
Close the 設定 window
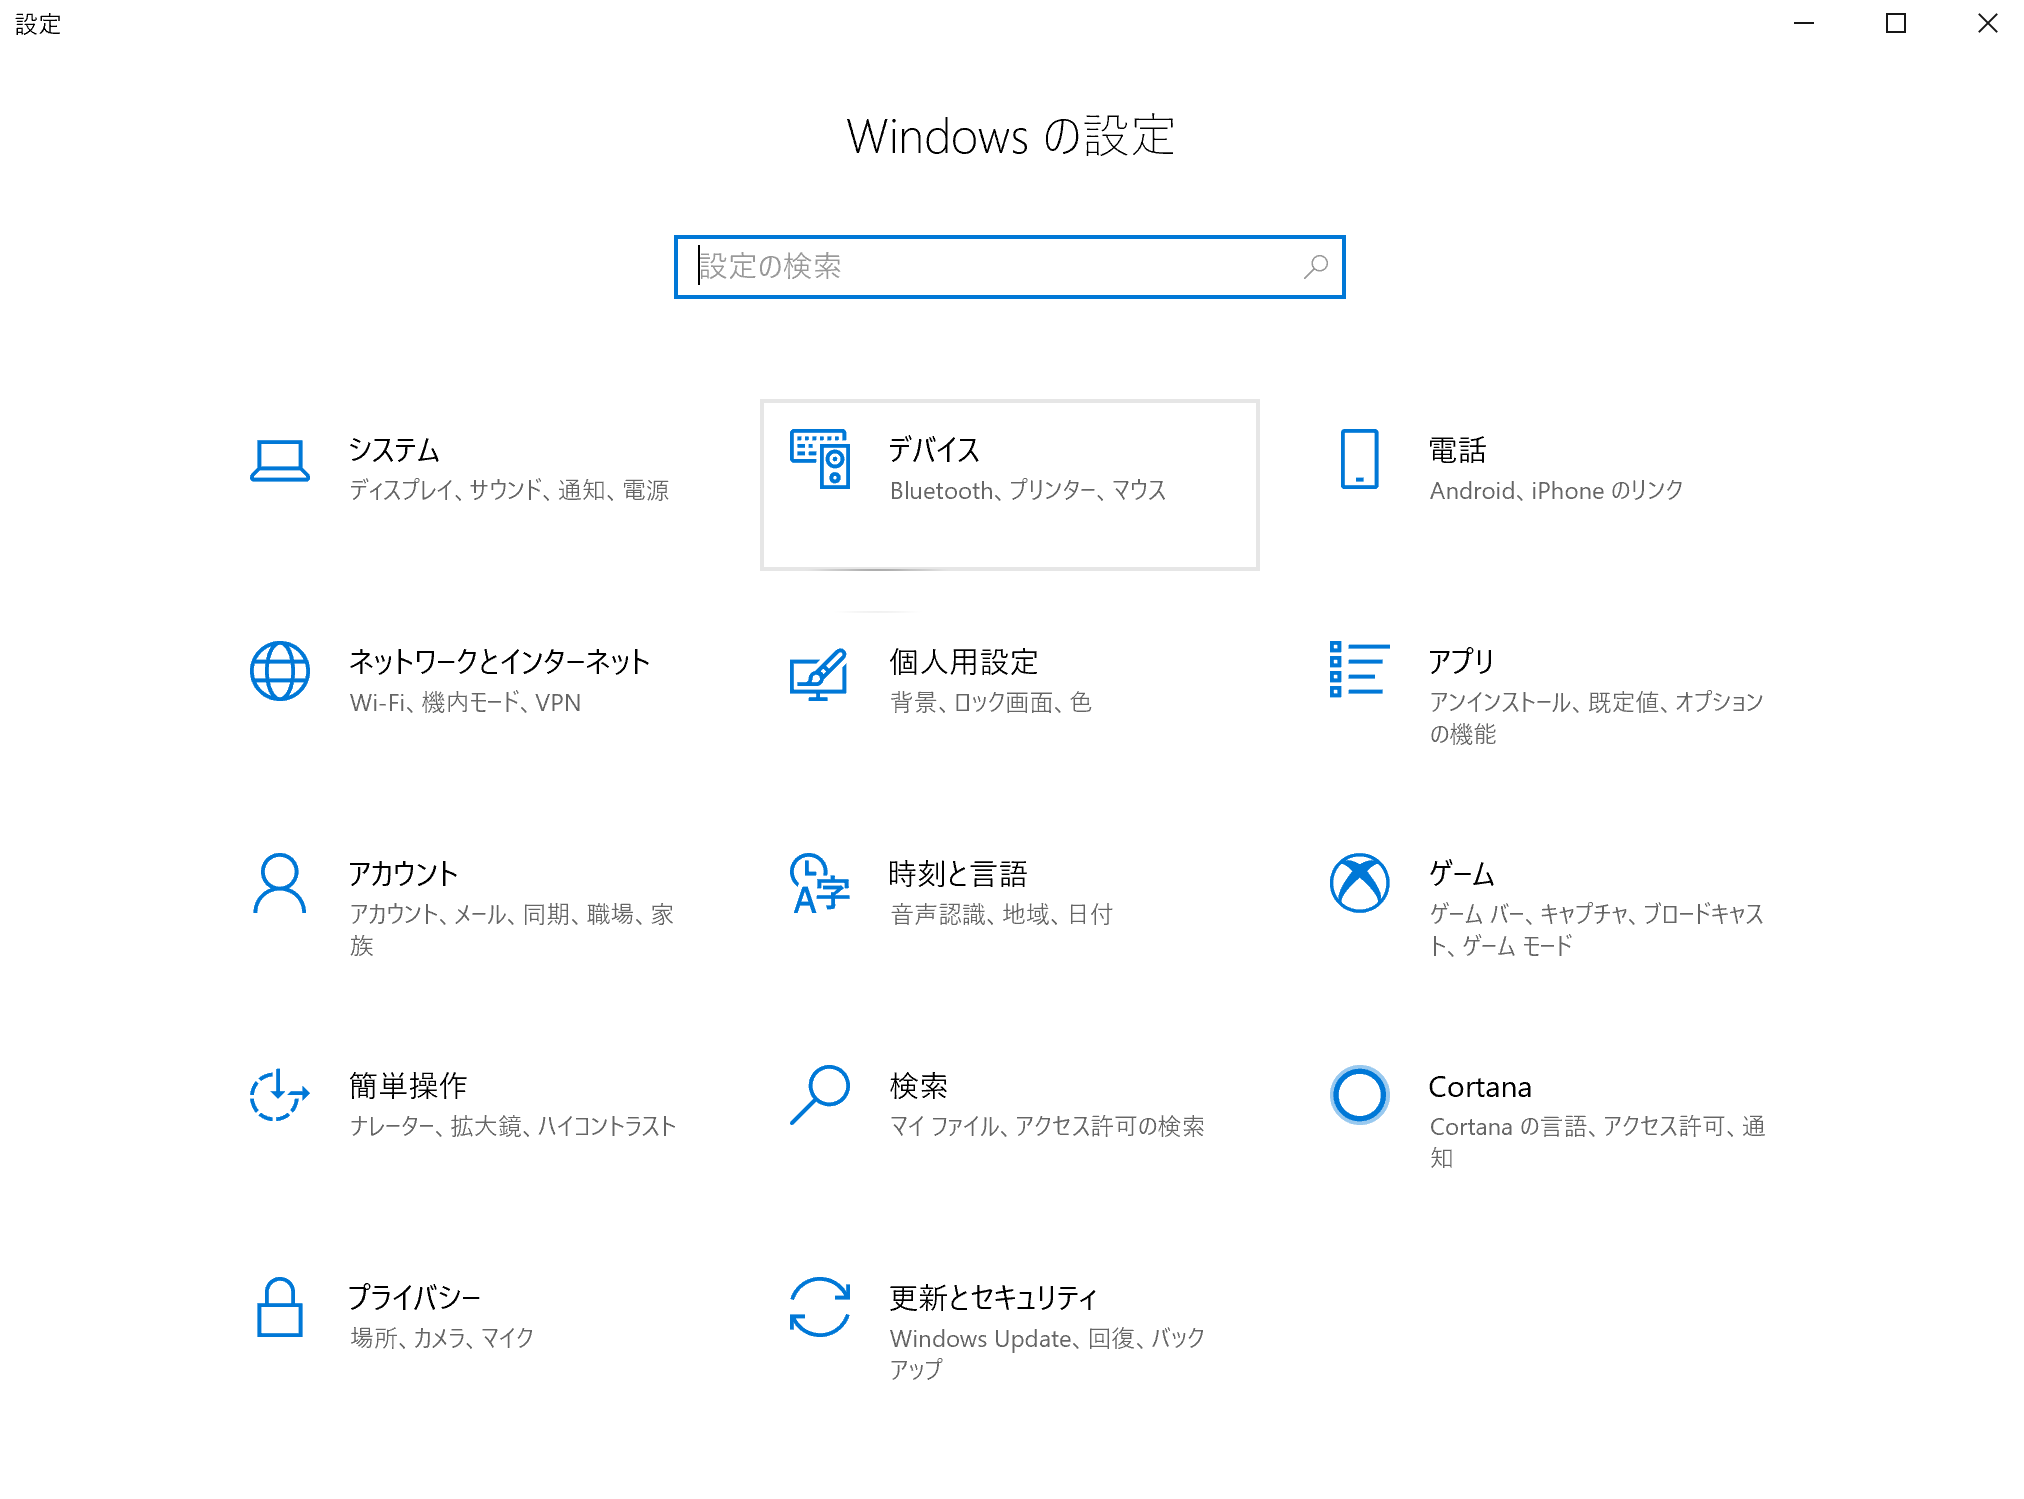(x=1987, y=23)
